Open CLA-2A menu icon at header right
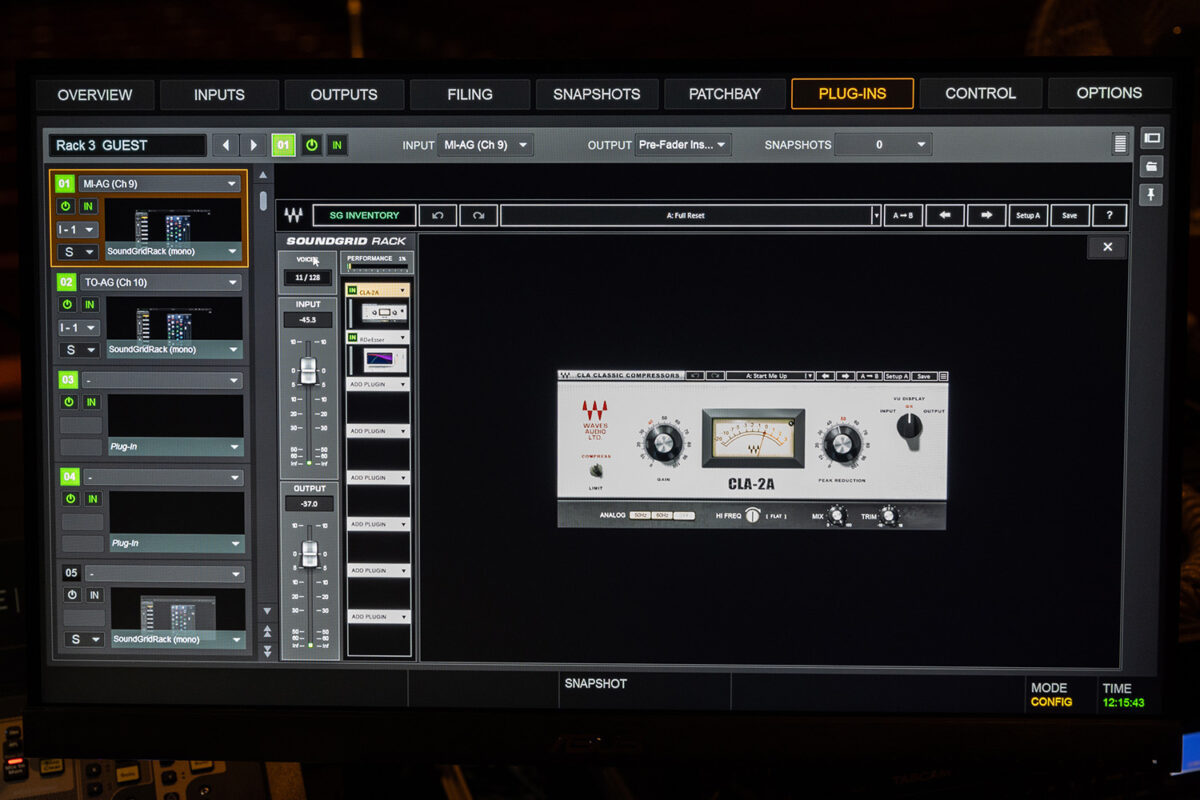The image size is (1200, 800). [943, 376]
